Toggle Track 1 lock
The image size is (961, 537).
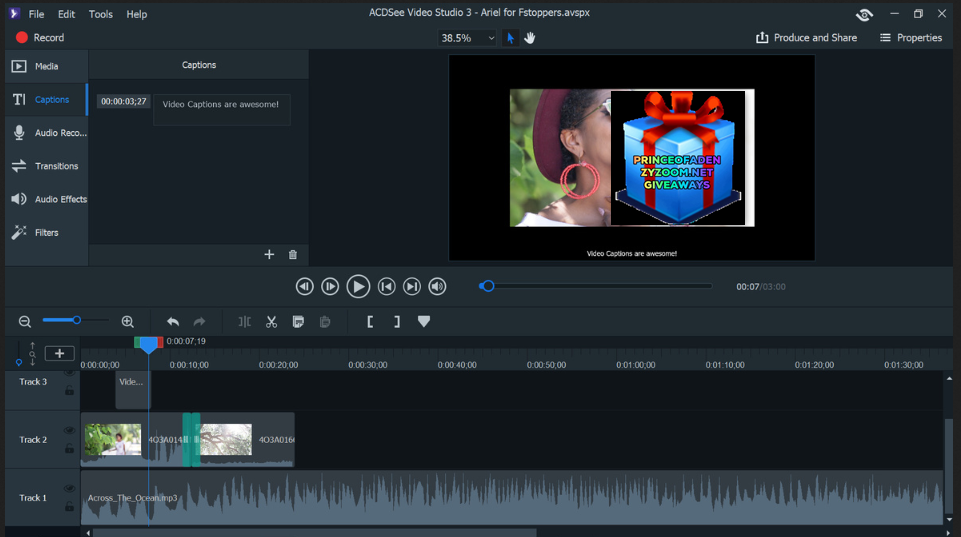[x=69, y=506]
